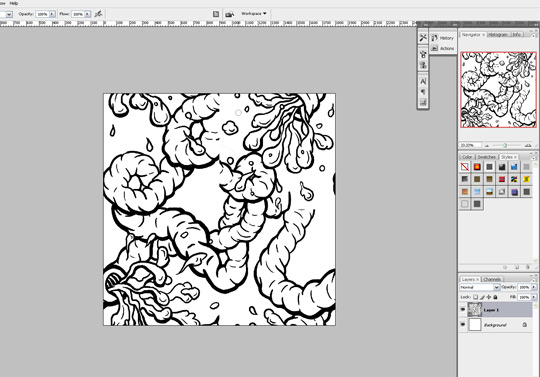540x377 pixels.
Task: Open the Styles panel options menu
Action: click(x=533, y=158)
